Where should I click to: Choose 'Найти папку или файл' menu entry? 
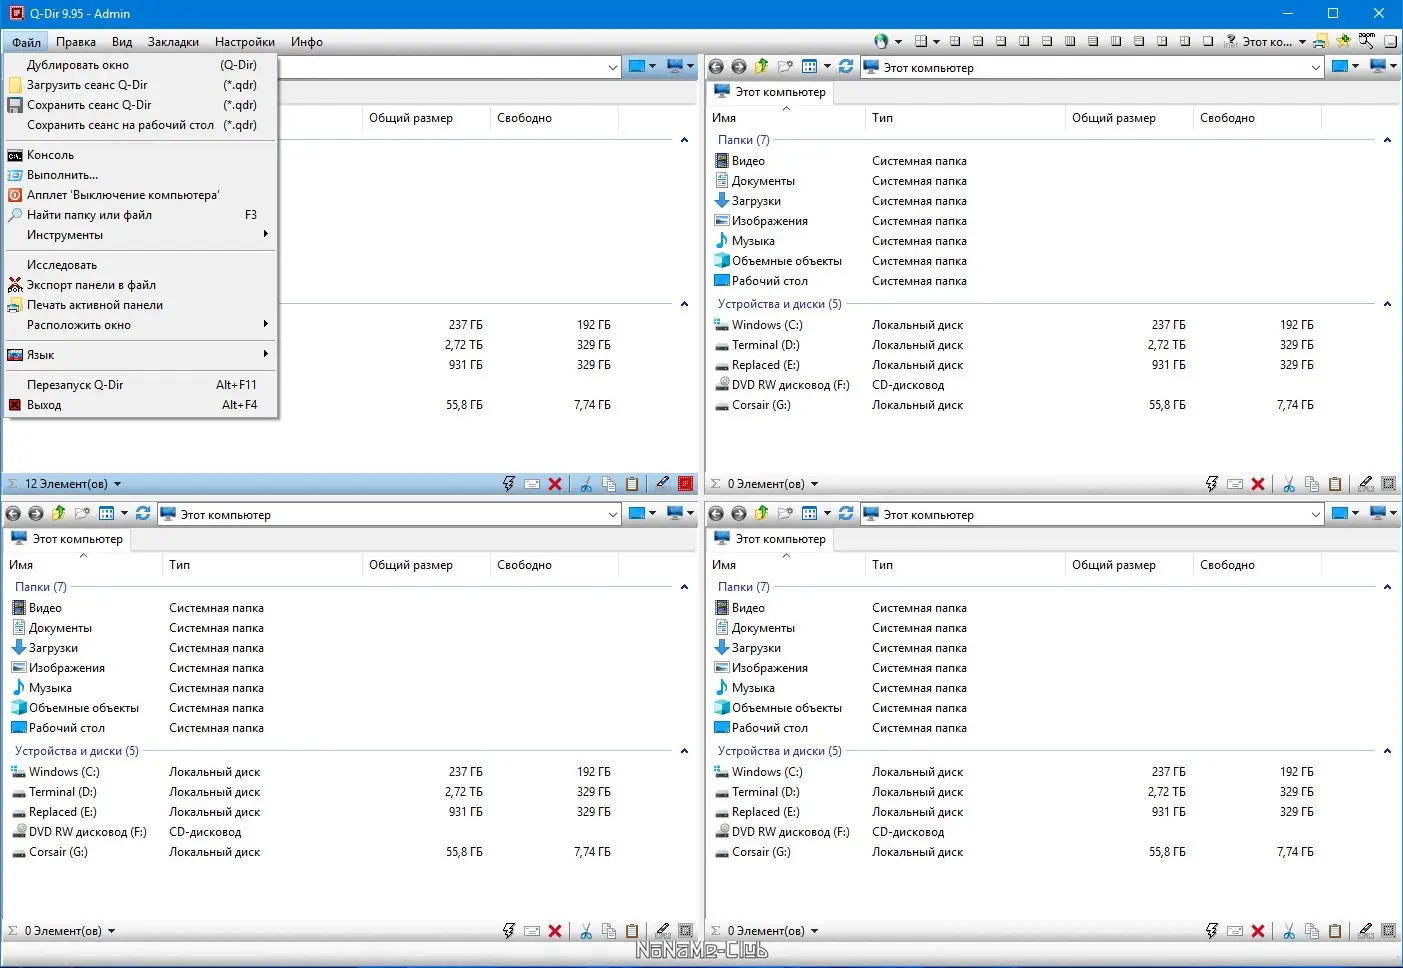tap(140, 215)
